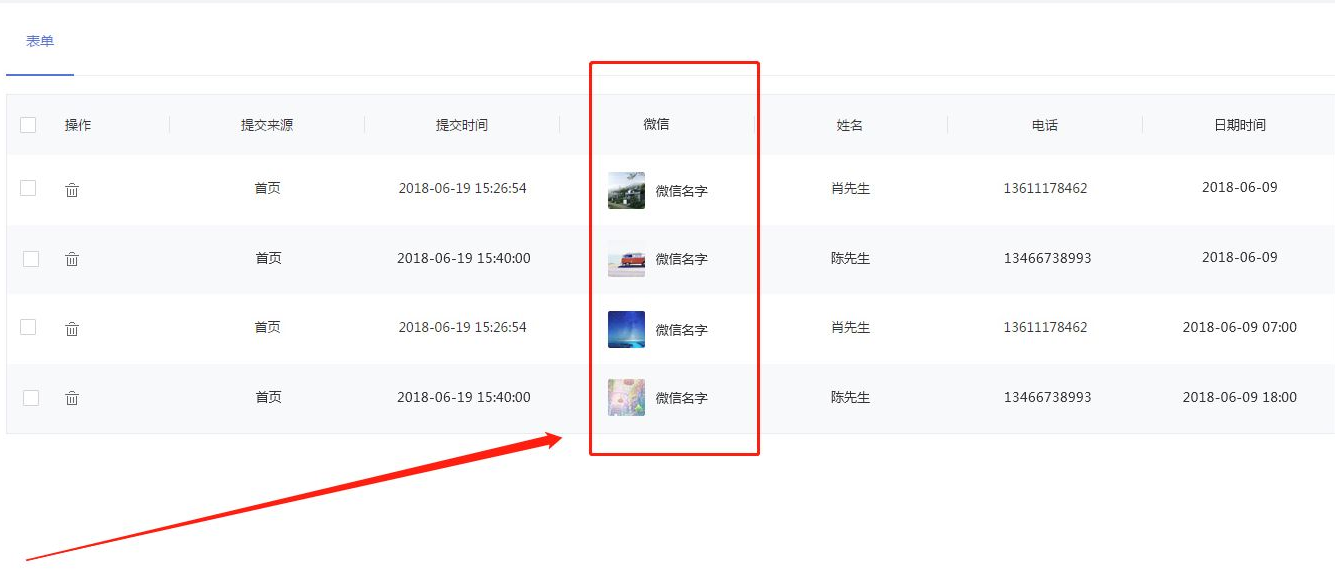This screenshot has height=577, width=1335.
Task: Open the red car WeChat avatar
Action: coord(626,259)
